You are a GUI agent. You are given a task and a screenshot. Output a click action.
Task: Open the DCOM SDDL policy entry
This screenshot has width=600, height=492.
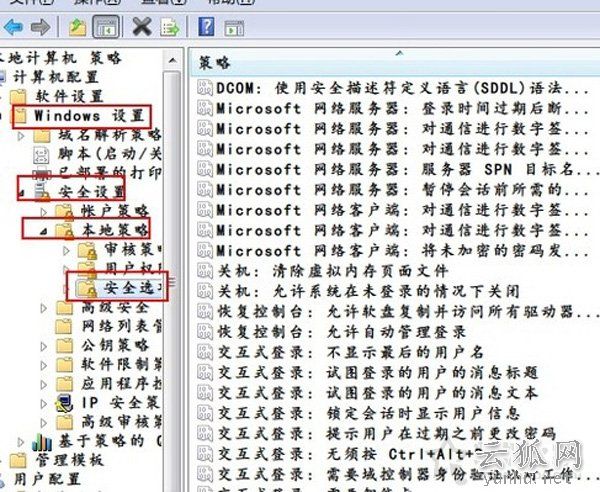click(x=402, y=88)
